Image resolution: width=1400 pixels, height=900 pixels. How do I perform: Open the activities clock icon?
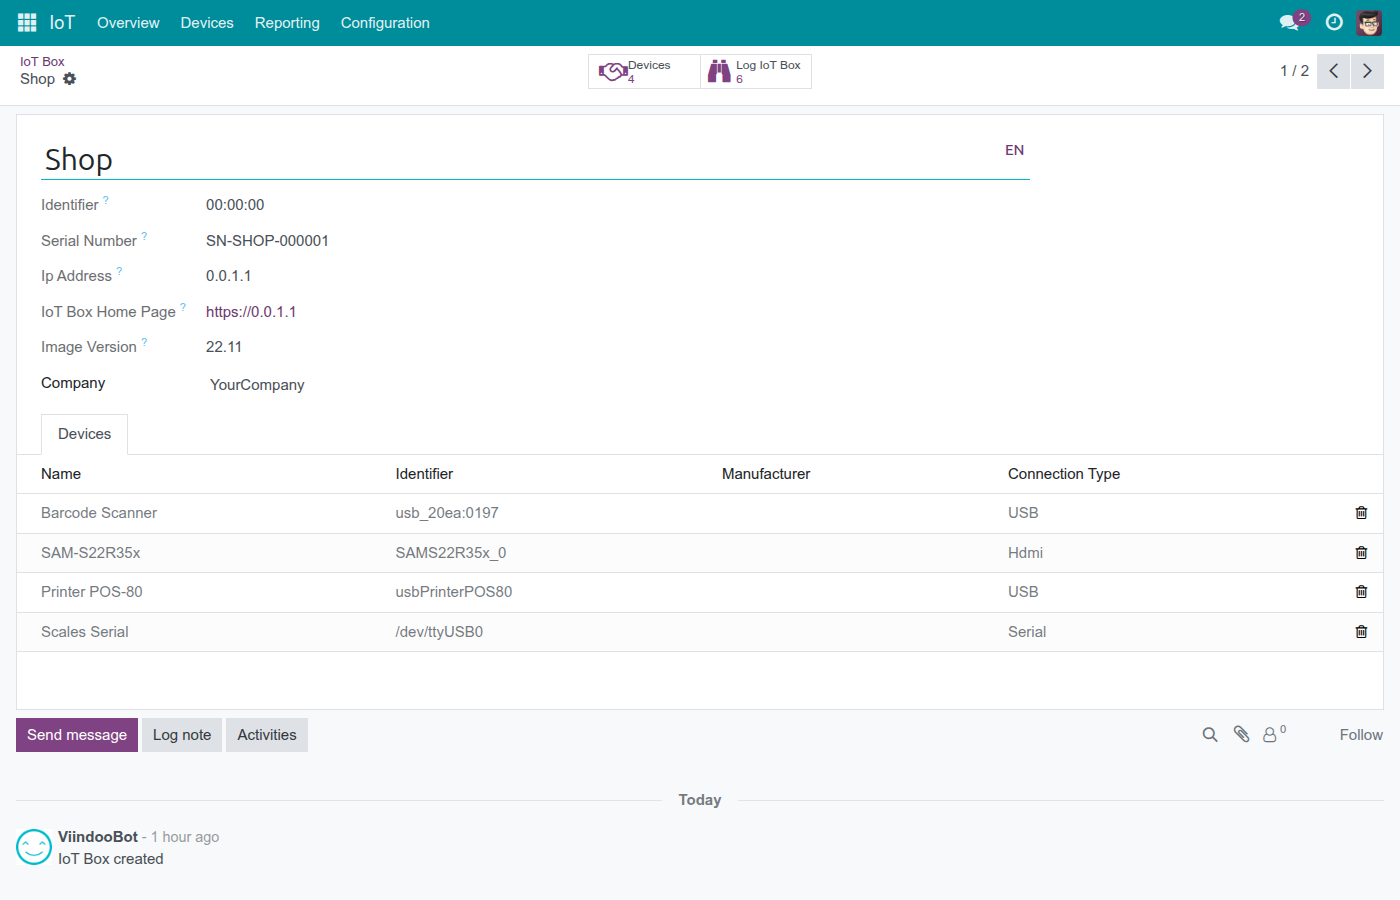1334,22
